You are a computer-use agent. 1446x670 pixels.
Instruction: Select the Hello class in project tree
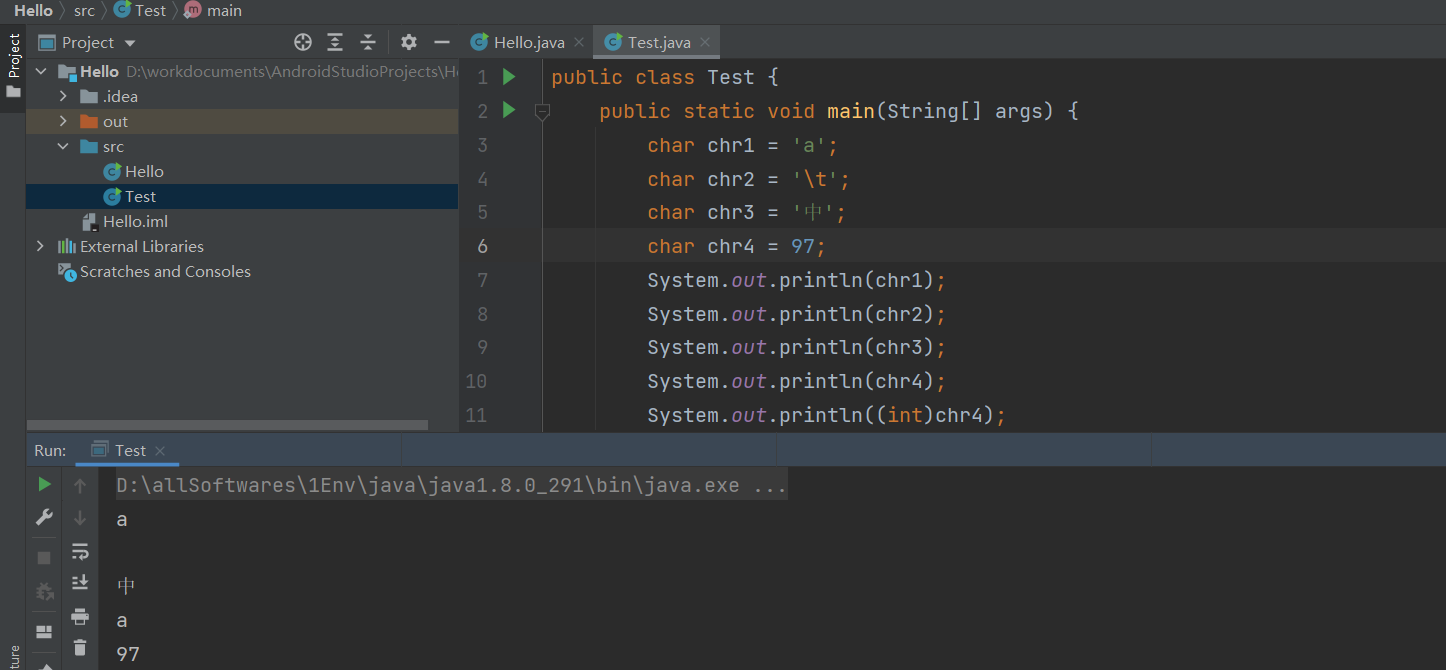[x=134, y=172]
